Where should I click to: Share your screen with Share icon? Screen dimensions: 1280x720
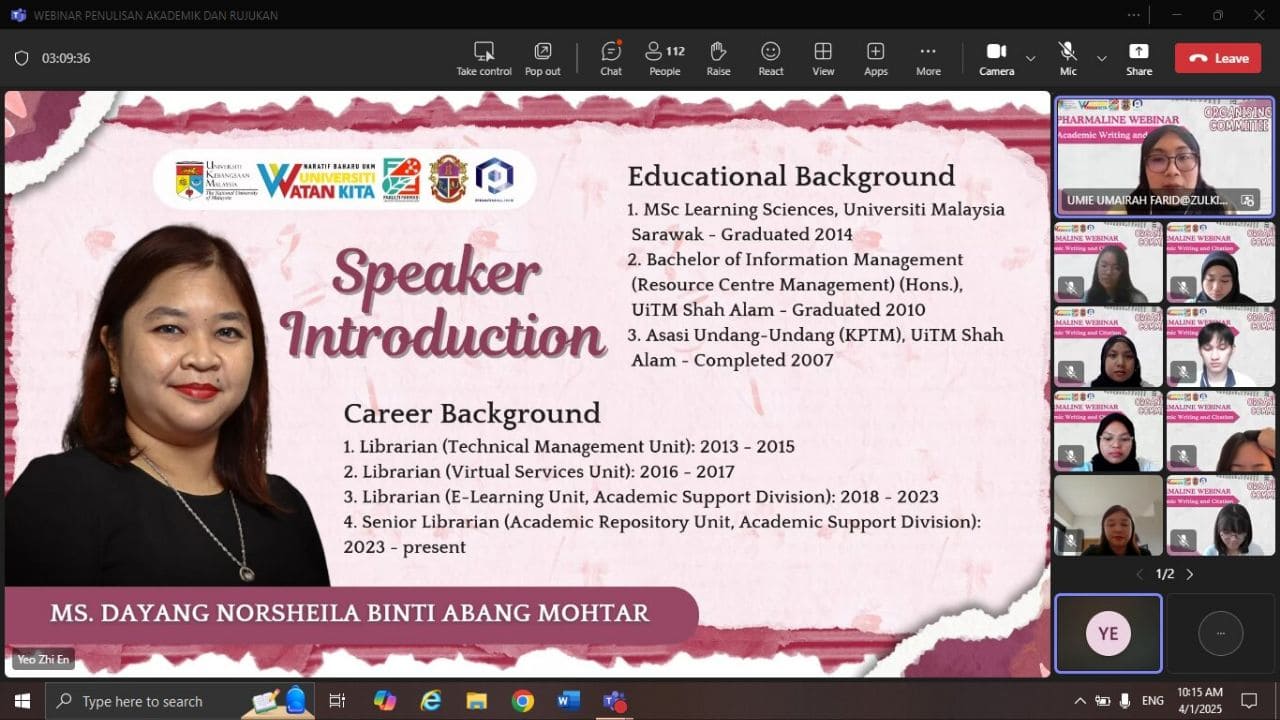pyautogui.click(x=1138, y=58)
